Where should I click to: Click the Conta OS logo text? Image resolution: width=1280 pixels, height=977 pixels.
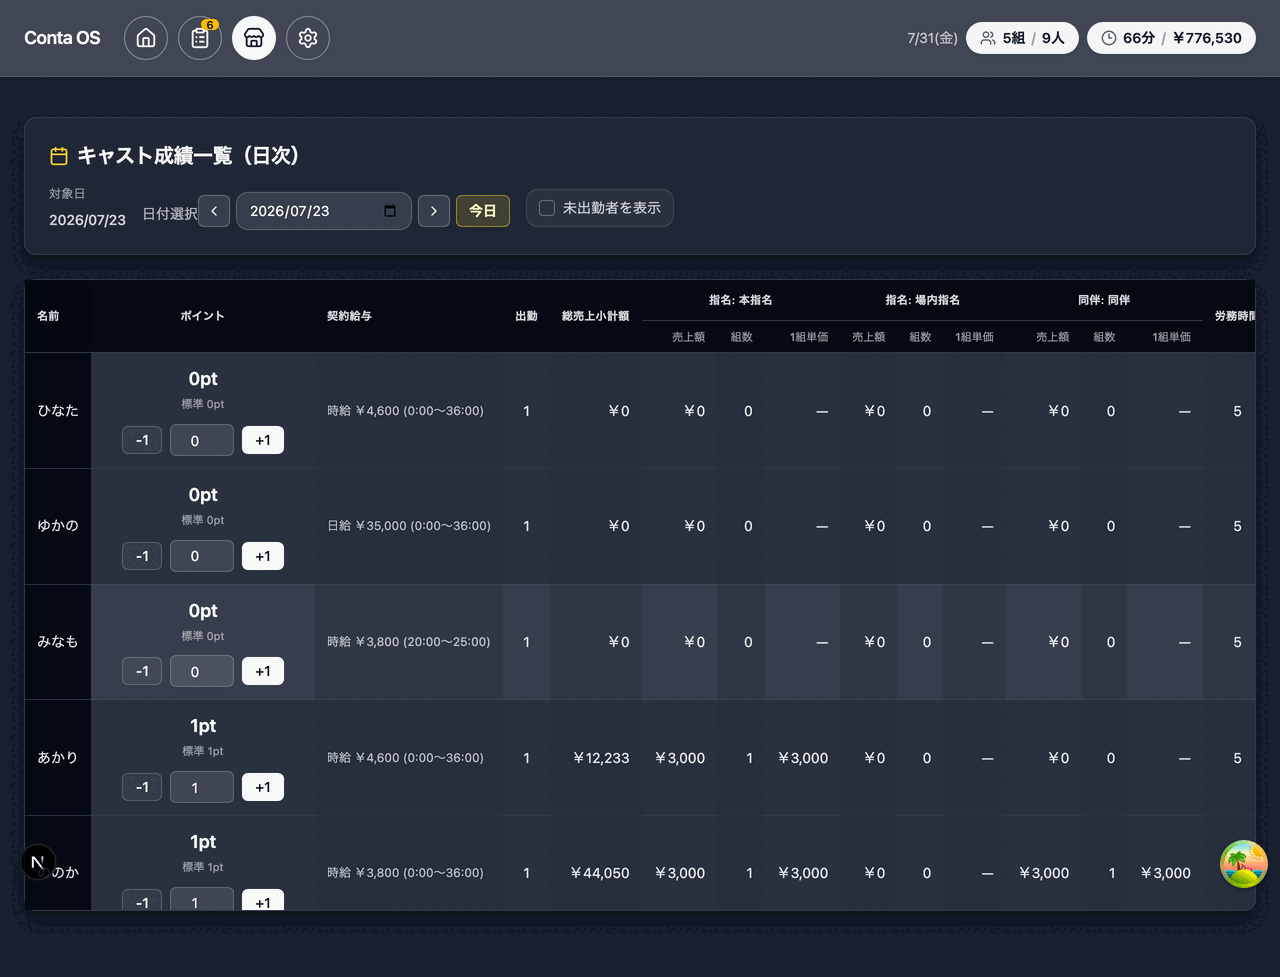pos(62,38)
